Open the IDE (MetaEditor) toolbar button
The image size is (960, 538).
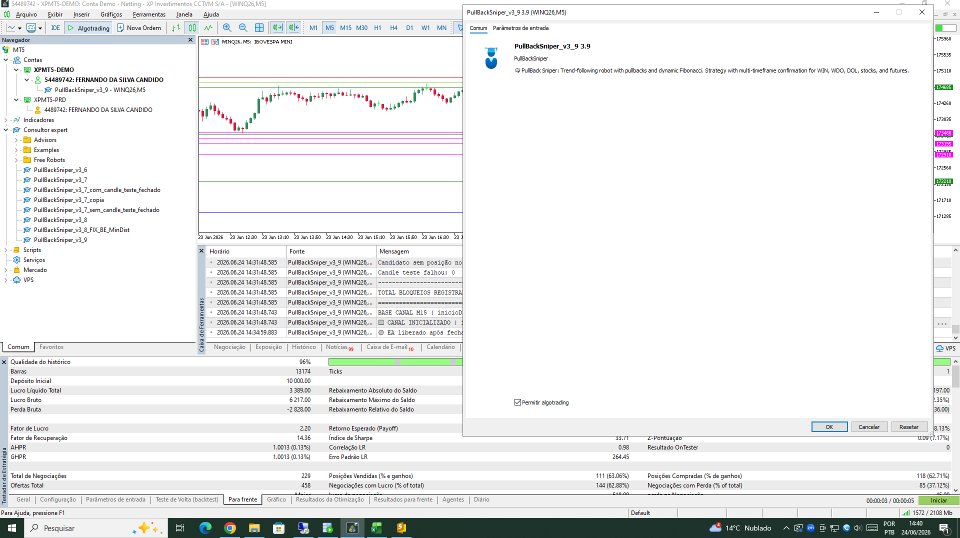coord(55,28)
